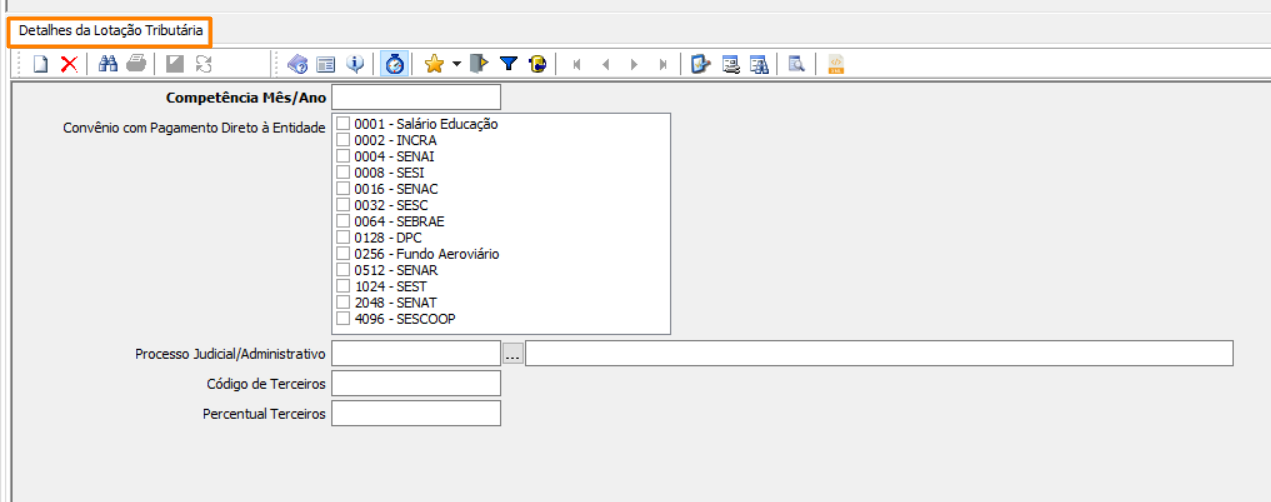
Task: Go to next record arrow
Action: click(x=634, y=64)
